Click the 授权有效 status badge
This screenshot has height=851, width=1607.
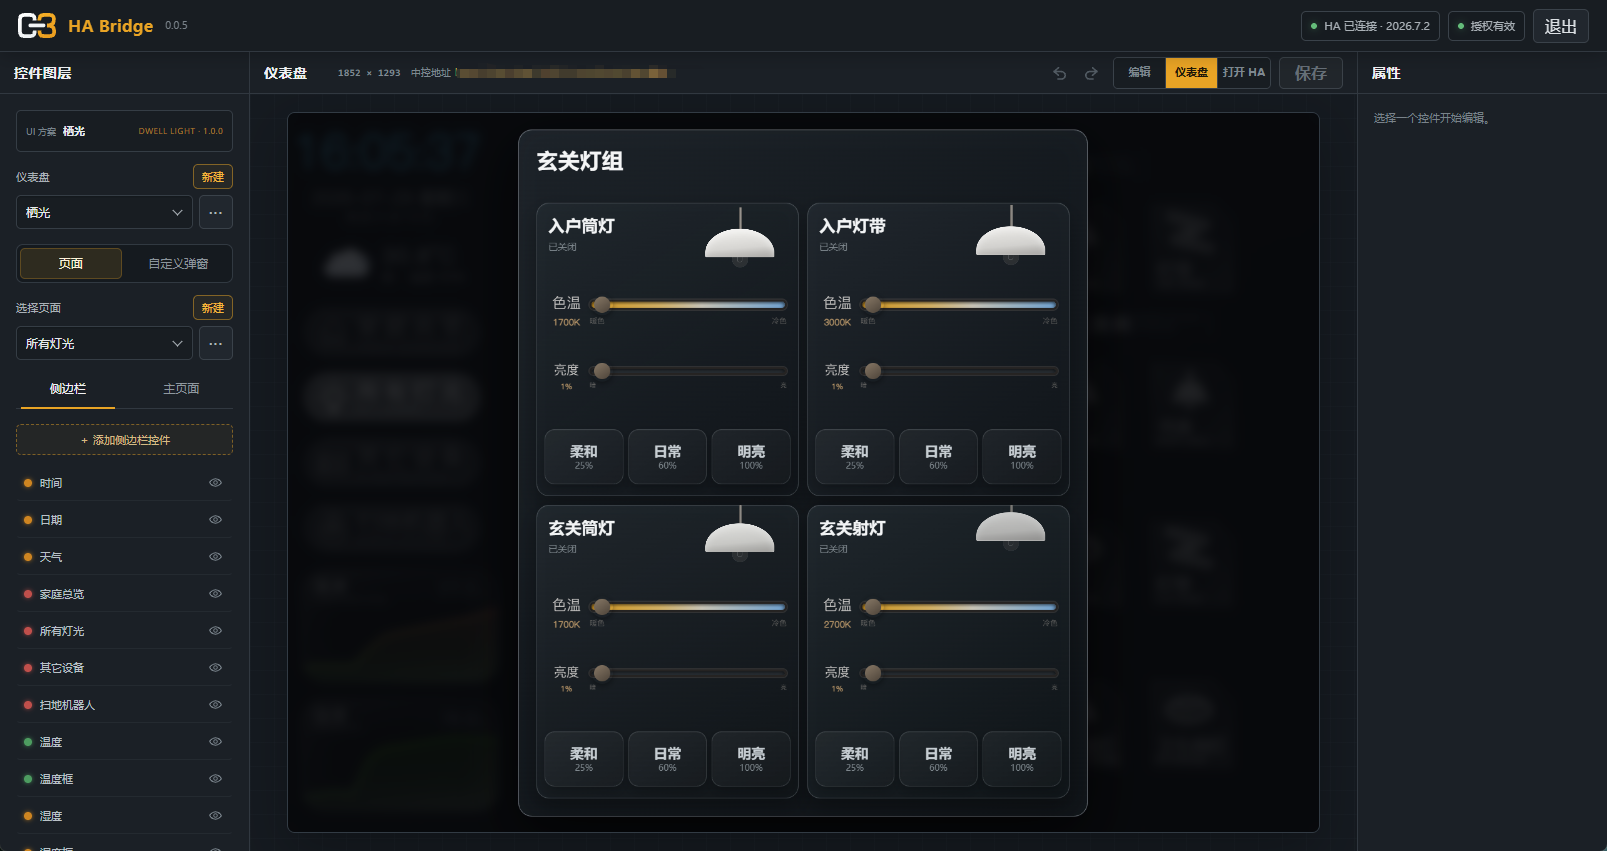[1486, 26]
